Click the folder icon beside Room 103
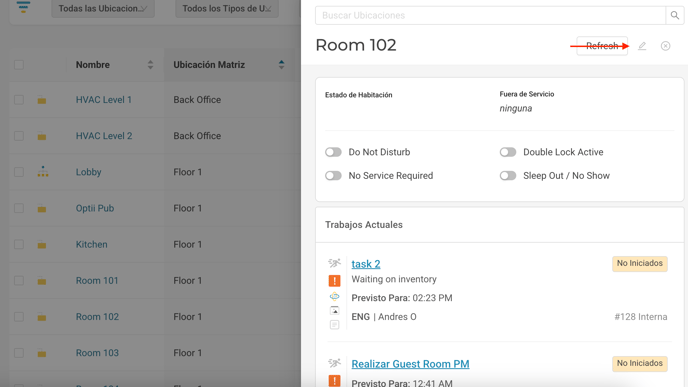688x387 pixels. [x=42, y=354]
